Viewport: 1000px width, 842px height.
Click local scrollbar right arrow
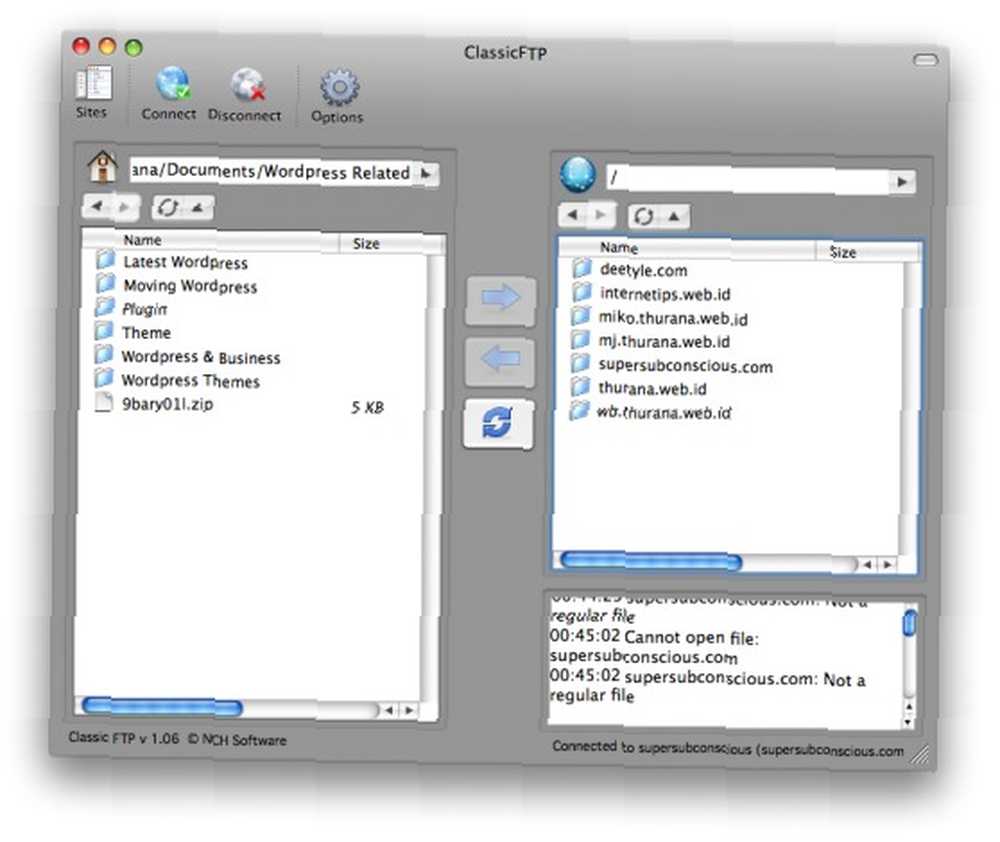(x=409, y=710)
